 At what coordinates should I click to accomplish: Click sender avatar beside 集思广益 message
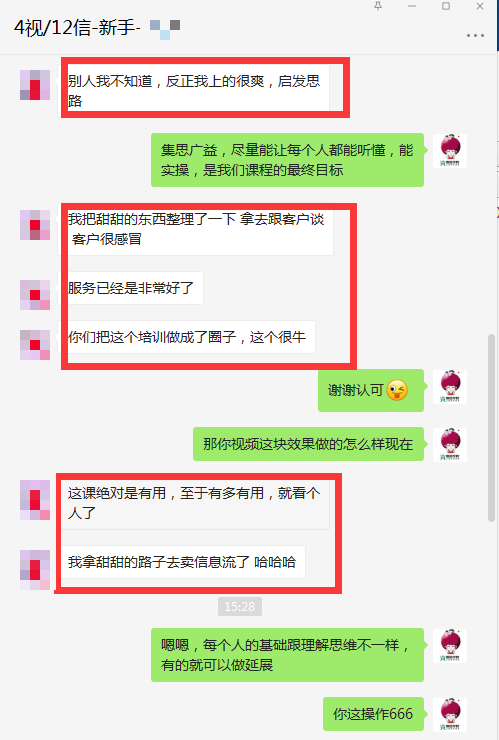[450, 151]
